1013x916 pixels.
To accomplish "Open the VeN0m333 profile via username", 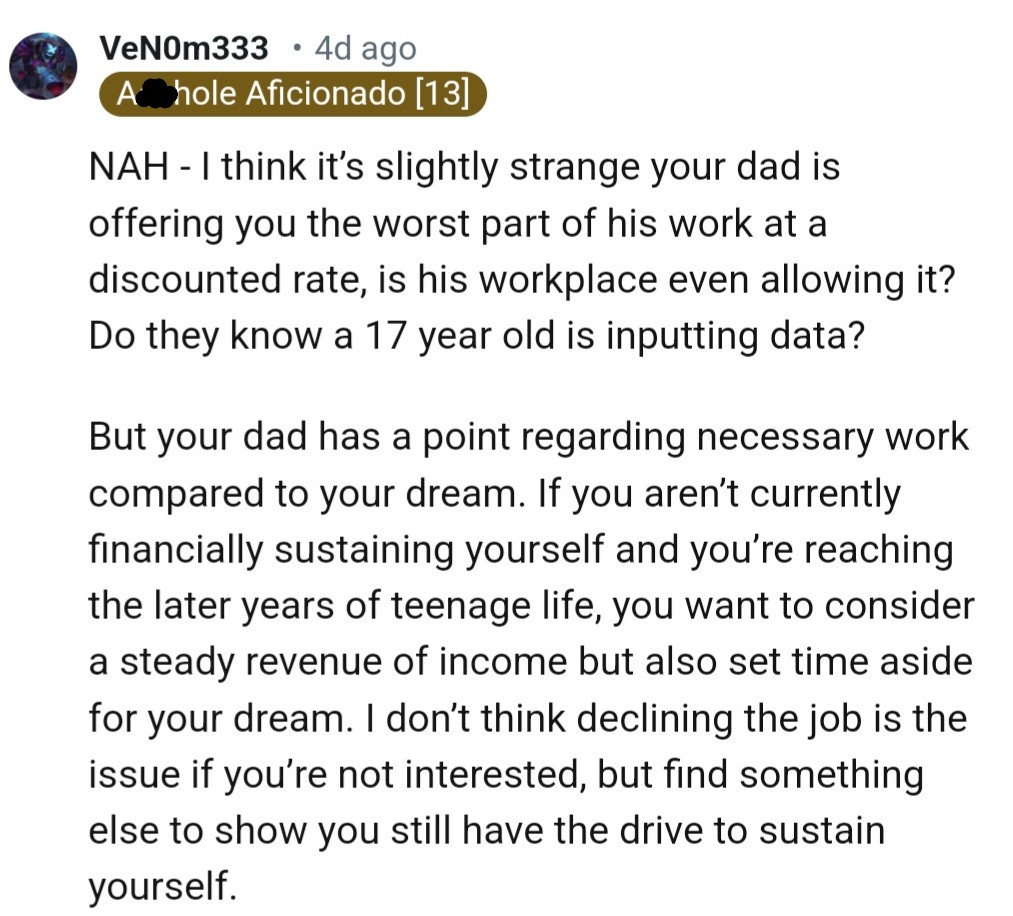I will coord(184,48).
